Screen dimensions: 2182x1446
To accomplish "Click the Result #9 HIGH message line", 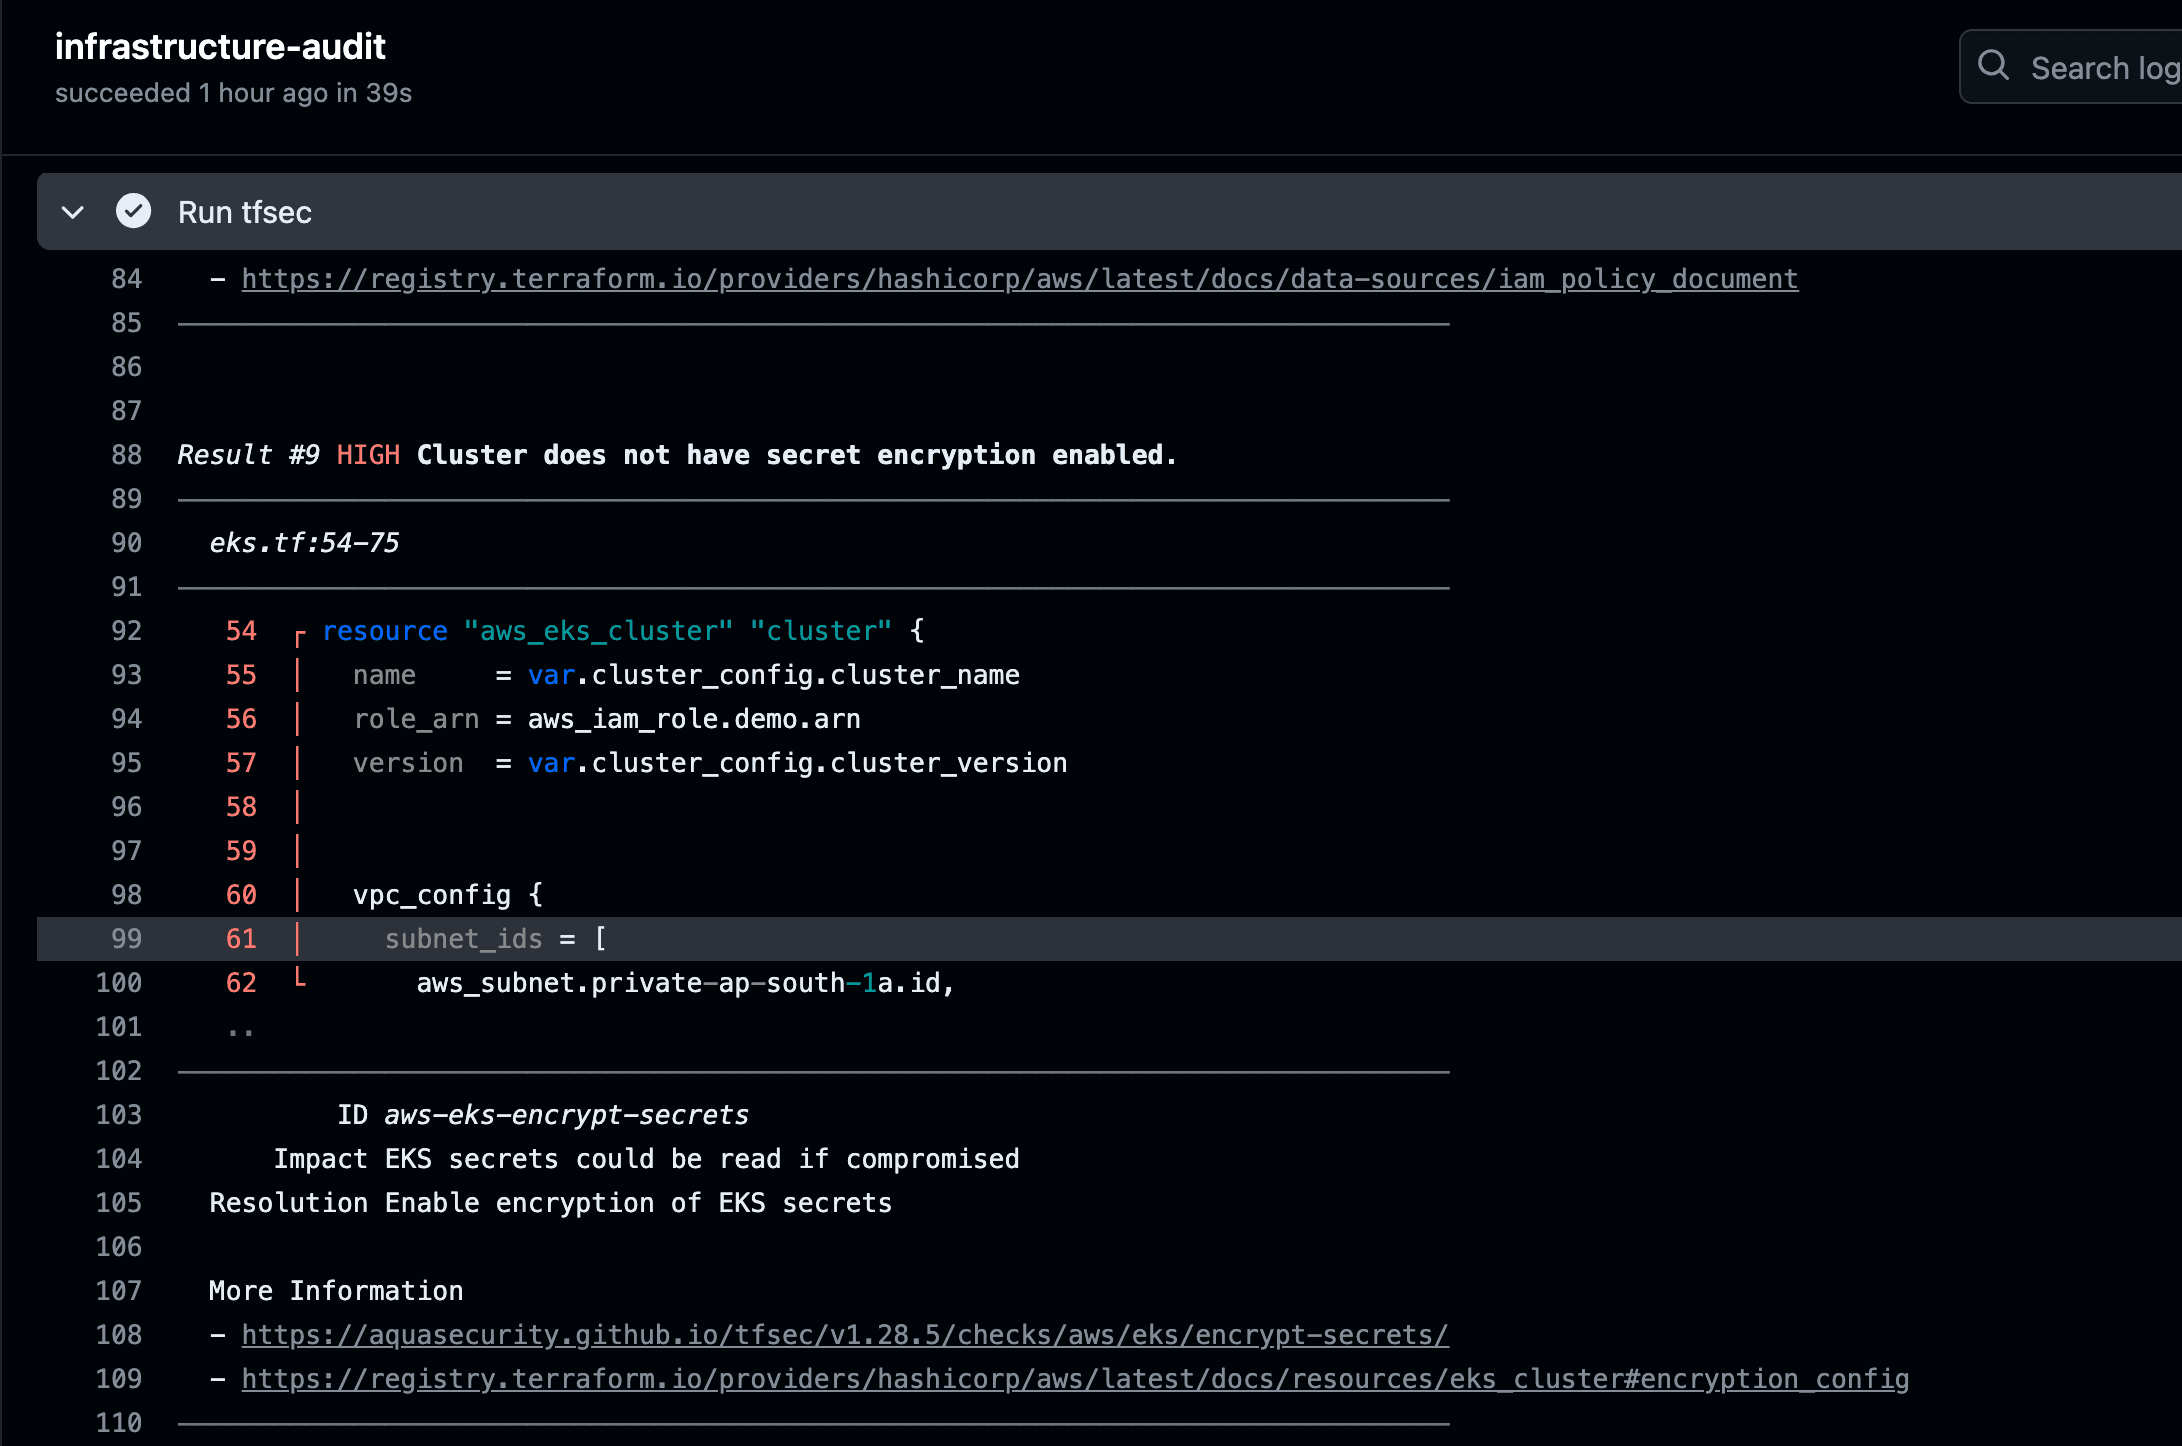I will [x=676, y=455].
